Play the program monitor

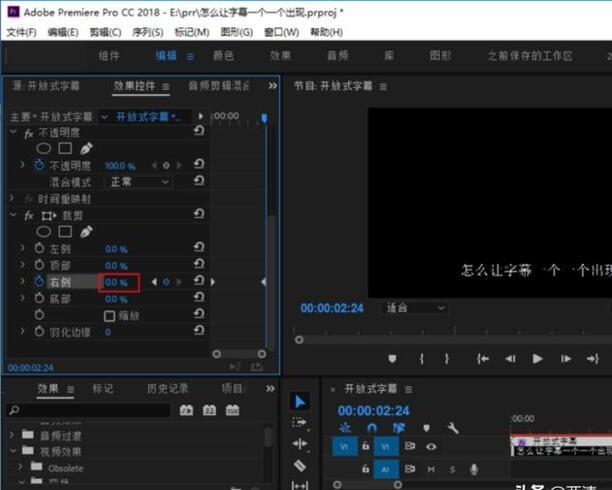click(537, 358)
